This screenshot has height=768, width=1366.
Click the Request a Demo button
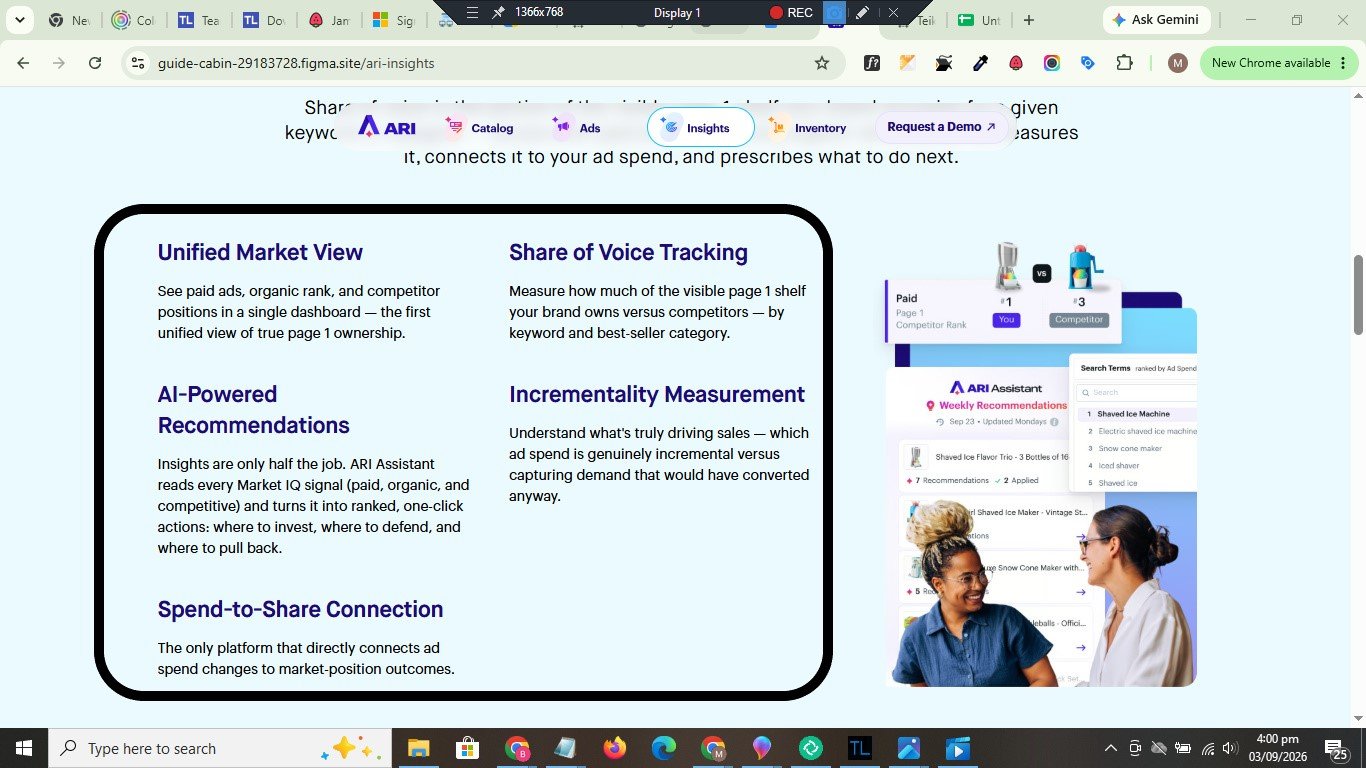(941, 127)
